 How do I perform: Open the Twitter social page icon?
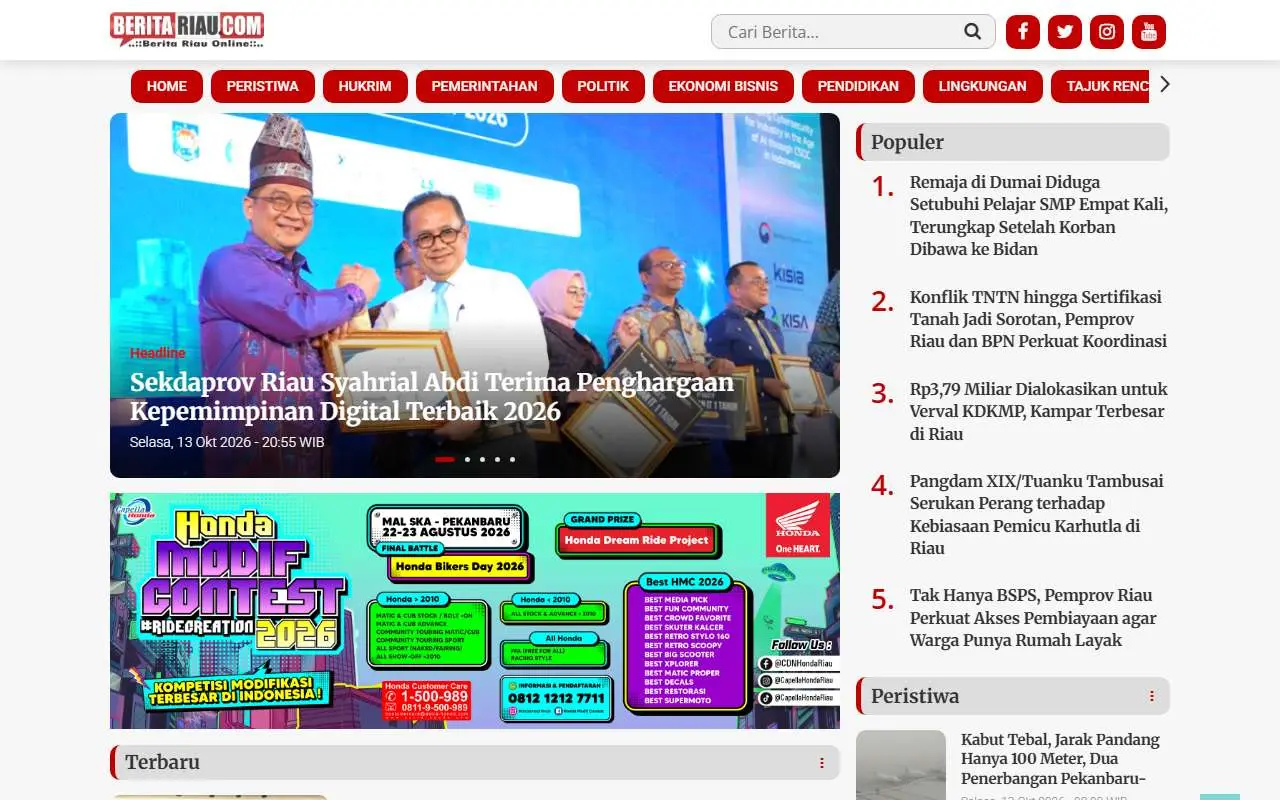(1065, 31)
